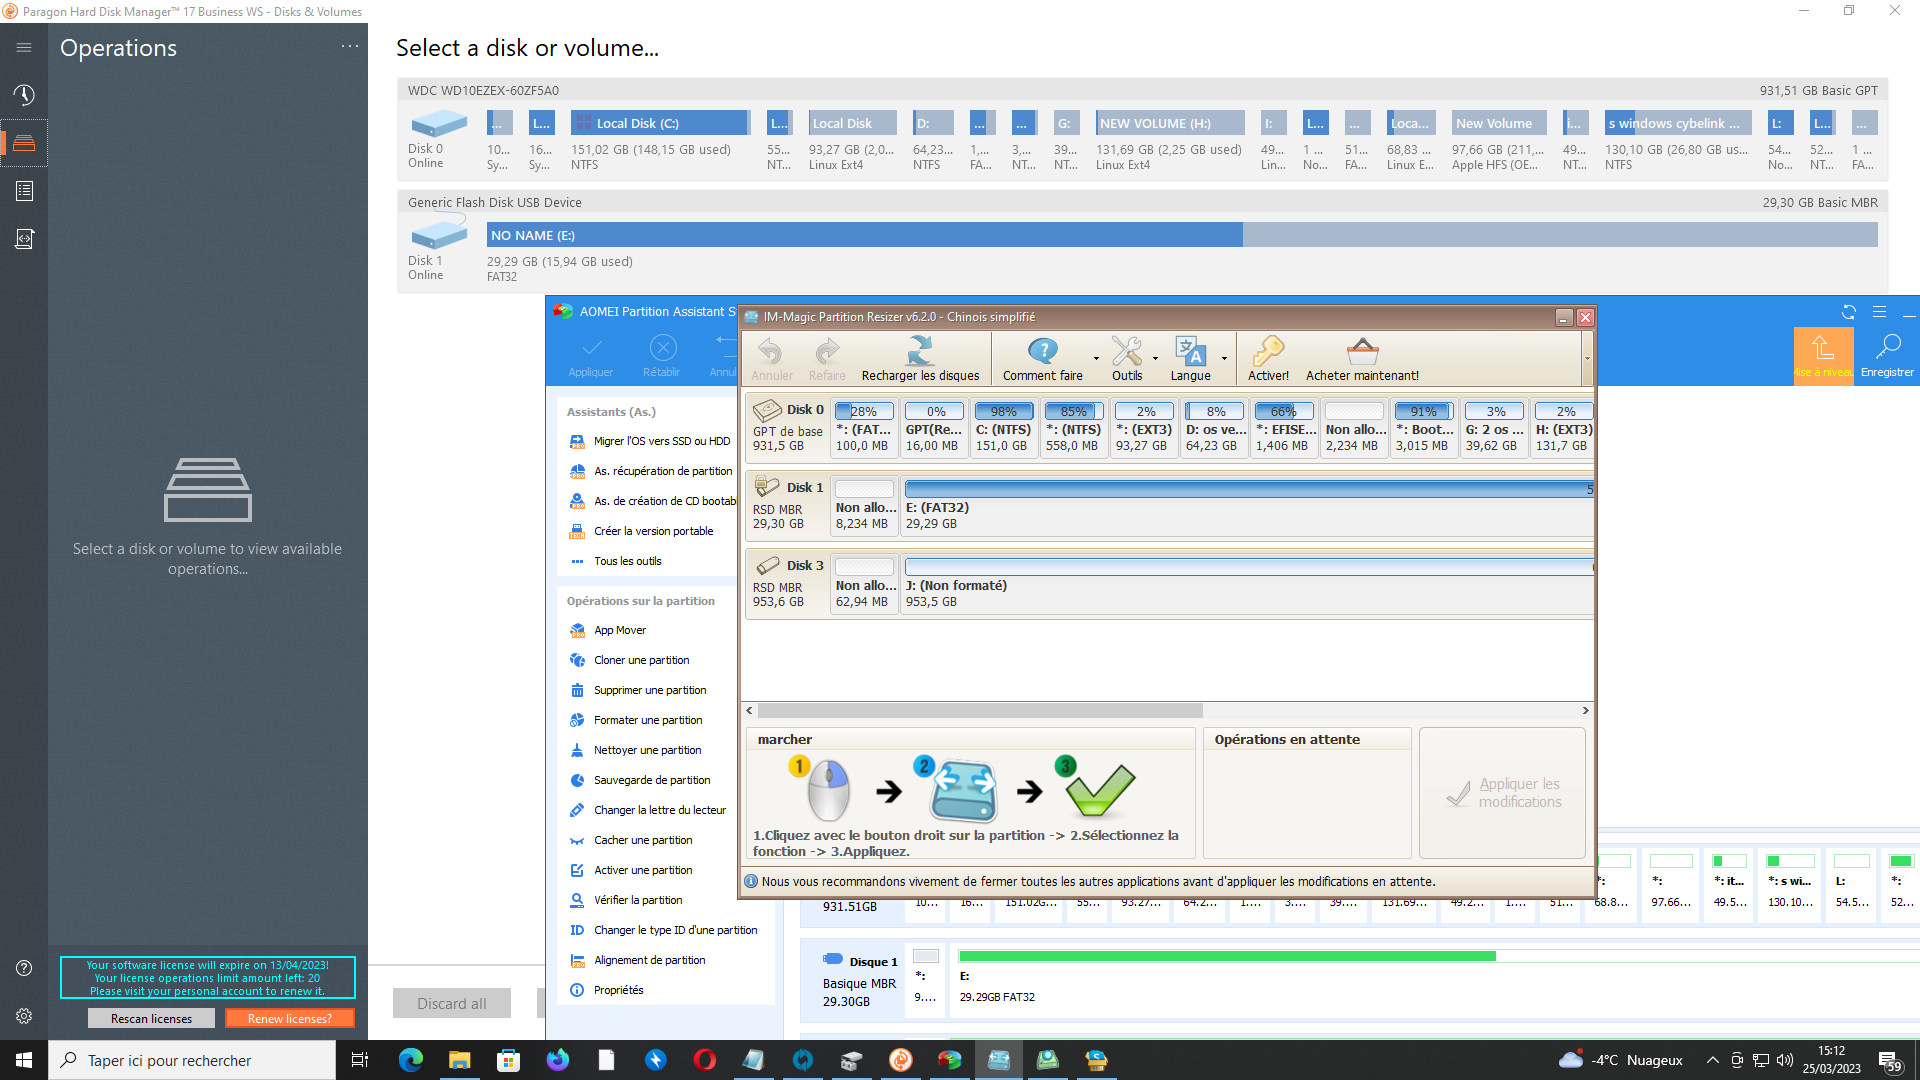Open Paragon script log sidebar icon
1920x1080 pixels.
click(x=24, y=239)
